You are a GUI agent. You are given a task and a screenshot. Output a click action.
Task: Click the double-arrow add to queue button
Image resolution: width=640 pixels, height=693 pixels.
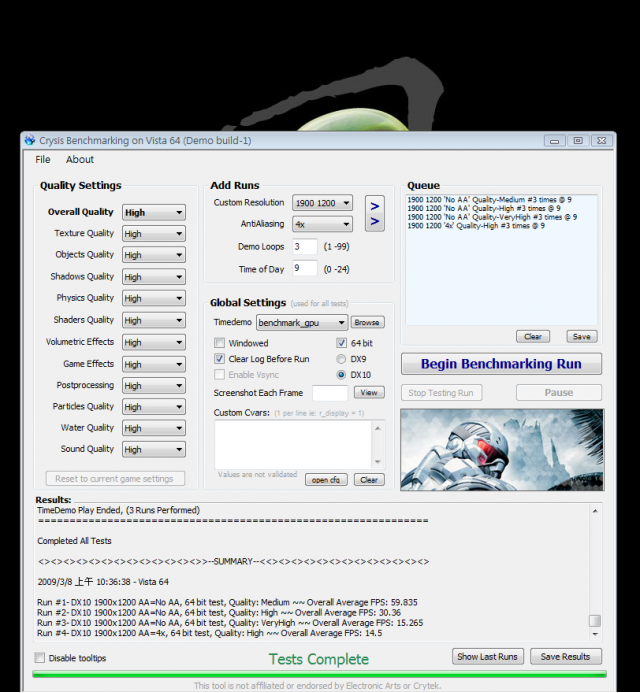(x=374, y=213)
